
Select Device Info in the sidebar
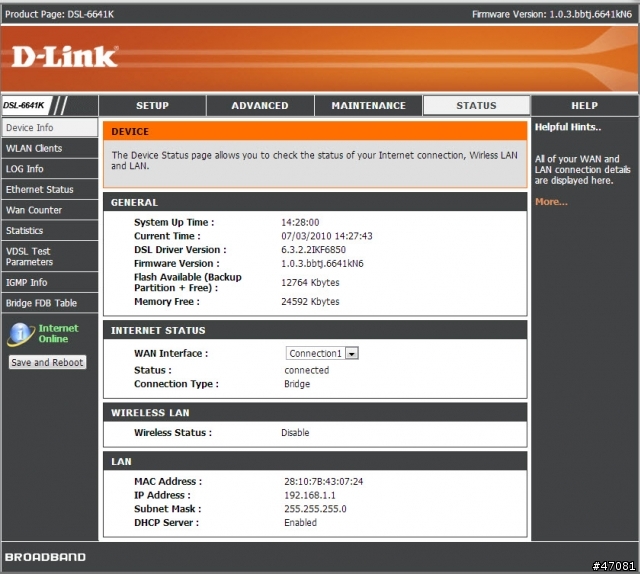coord(49,128)
